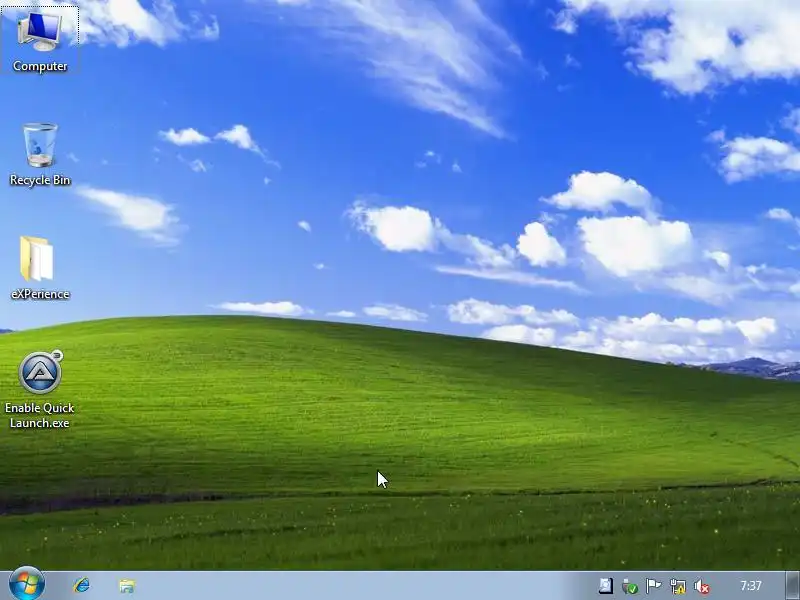The height and width of the screenshot is (600, 800).
Task: Click the network warning tray icon
Action: (678, 586)
